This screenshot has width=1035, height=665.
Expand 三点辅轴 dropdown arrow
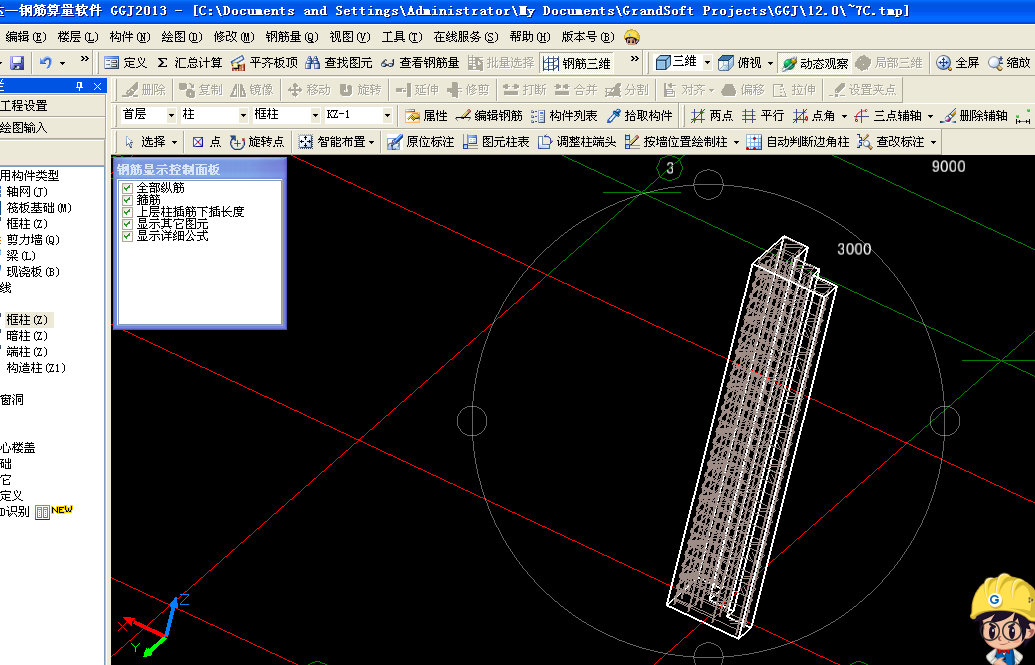click(930, 116)
